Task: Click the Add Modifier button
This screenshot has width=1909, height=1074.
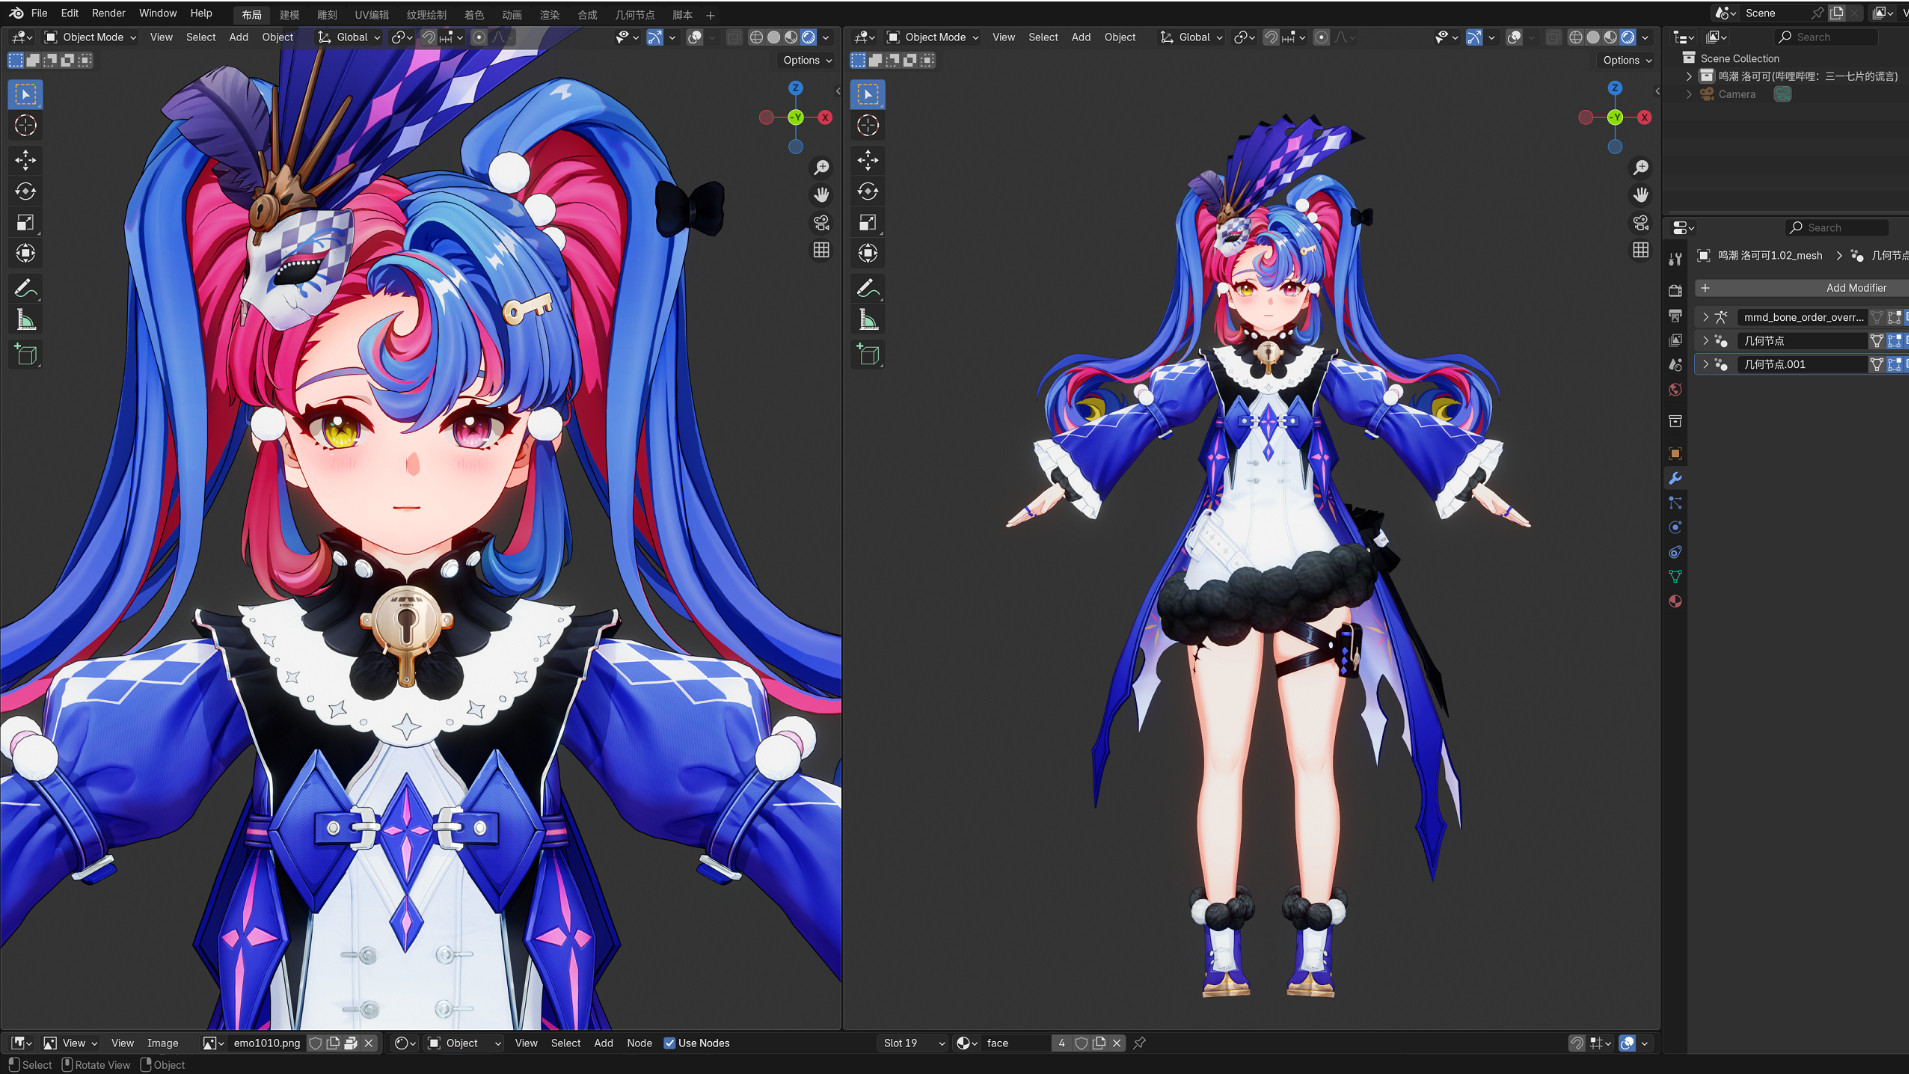Action: 1855,288
